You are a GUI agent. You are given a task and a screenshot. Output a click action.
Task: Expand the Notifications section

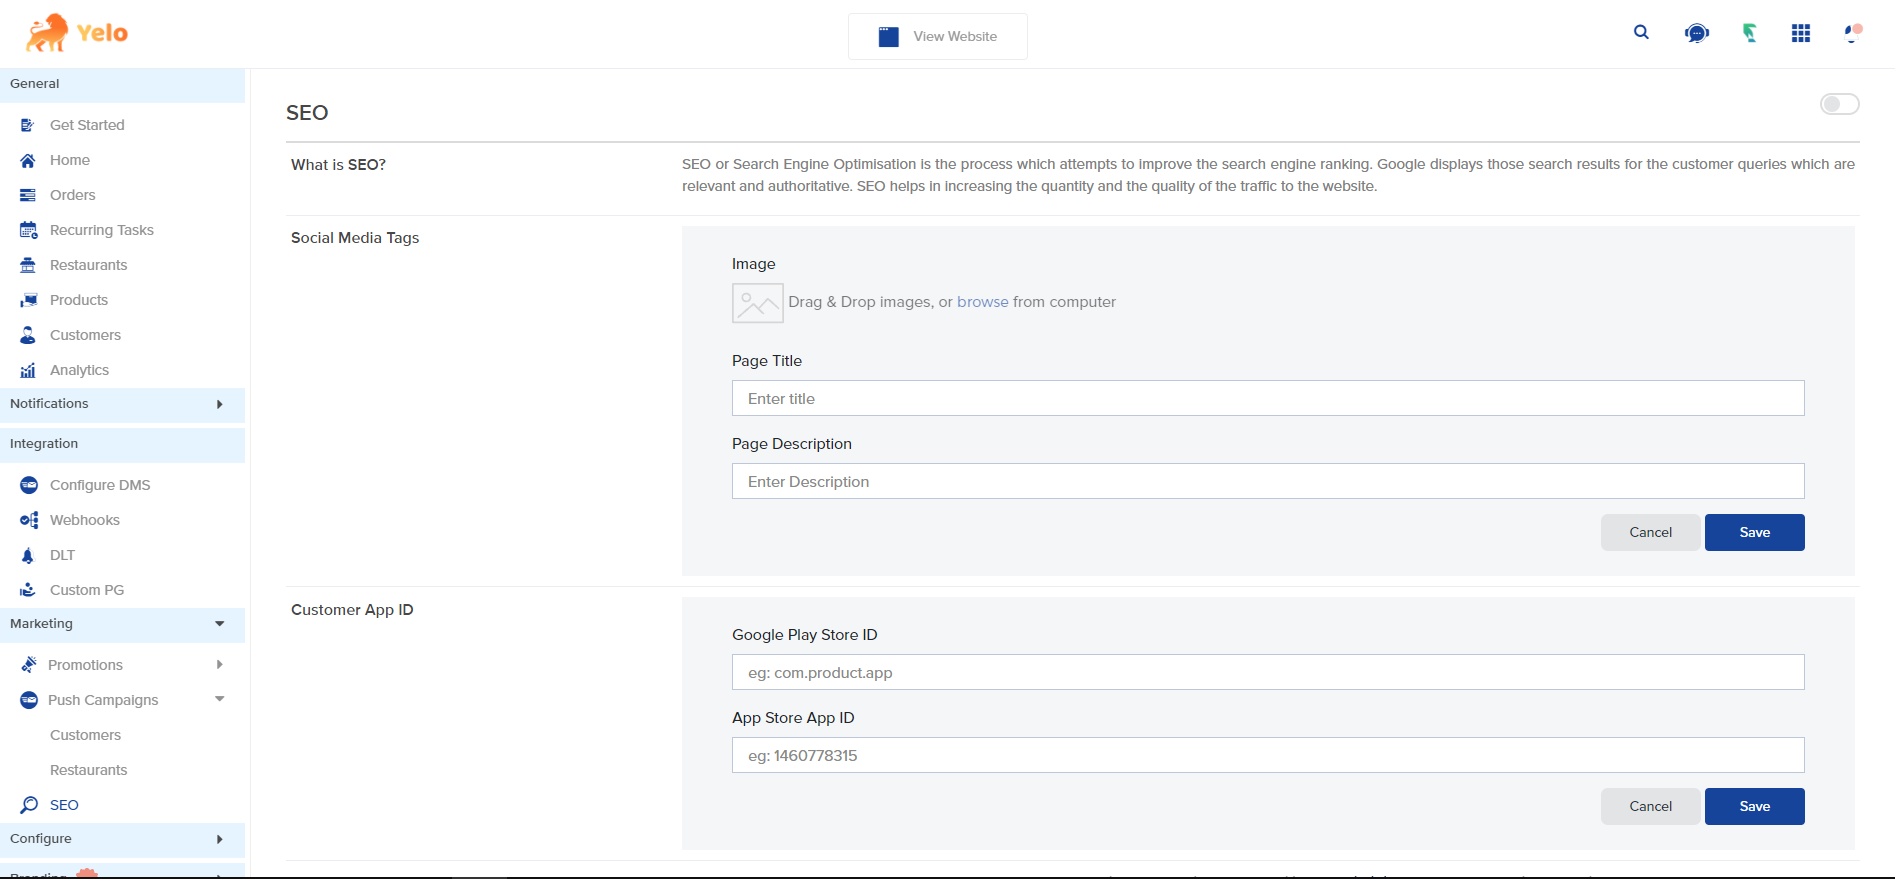point(219,404)
